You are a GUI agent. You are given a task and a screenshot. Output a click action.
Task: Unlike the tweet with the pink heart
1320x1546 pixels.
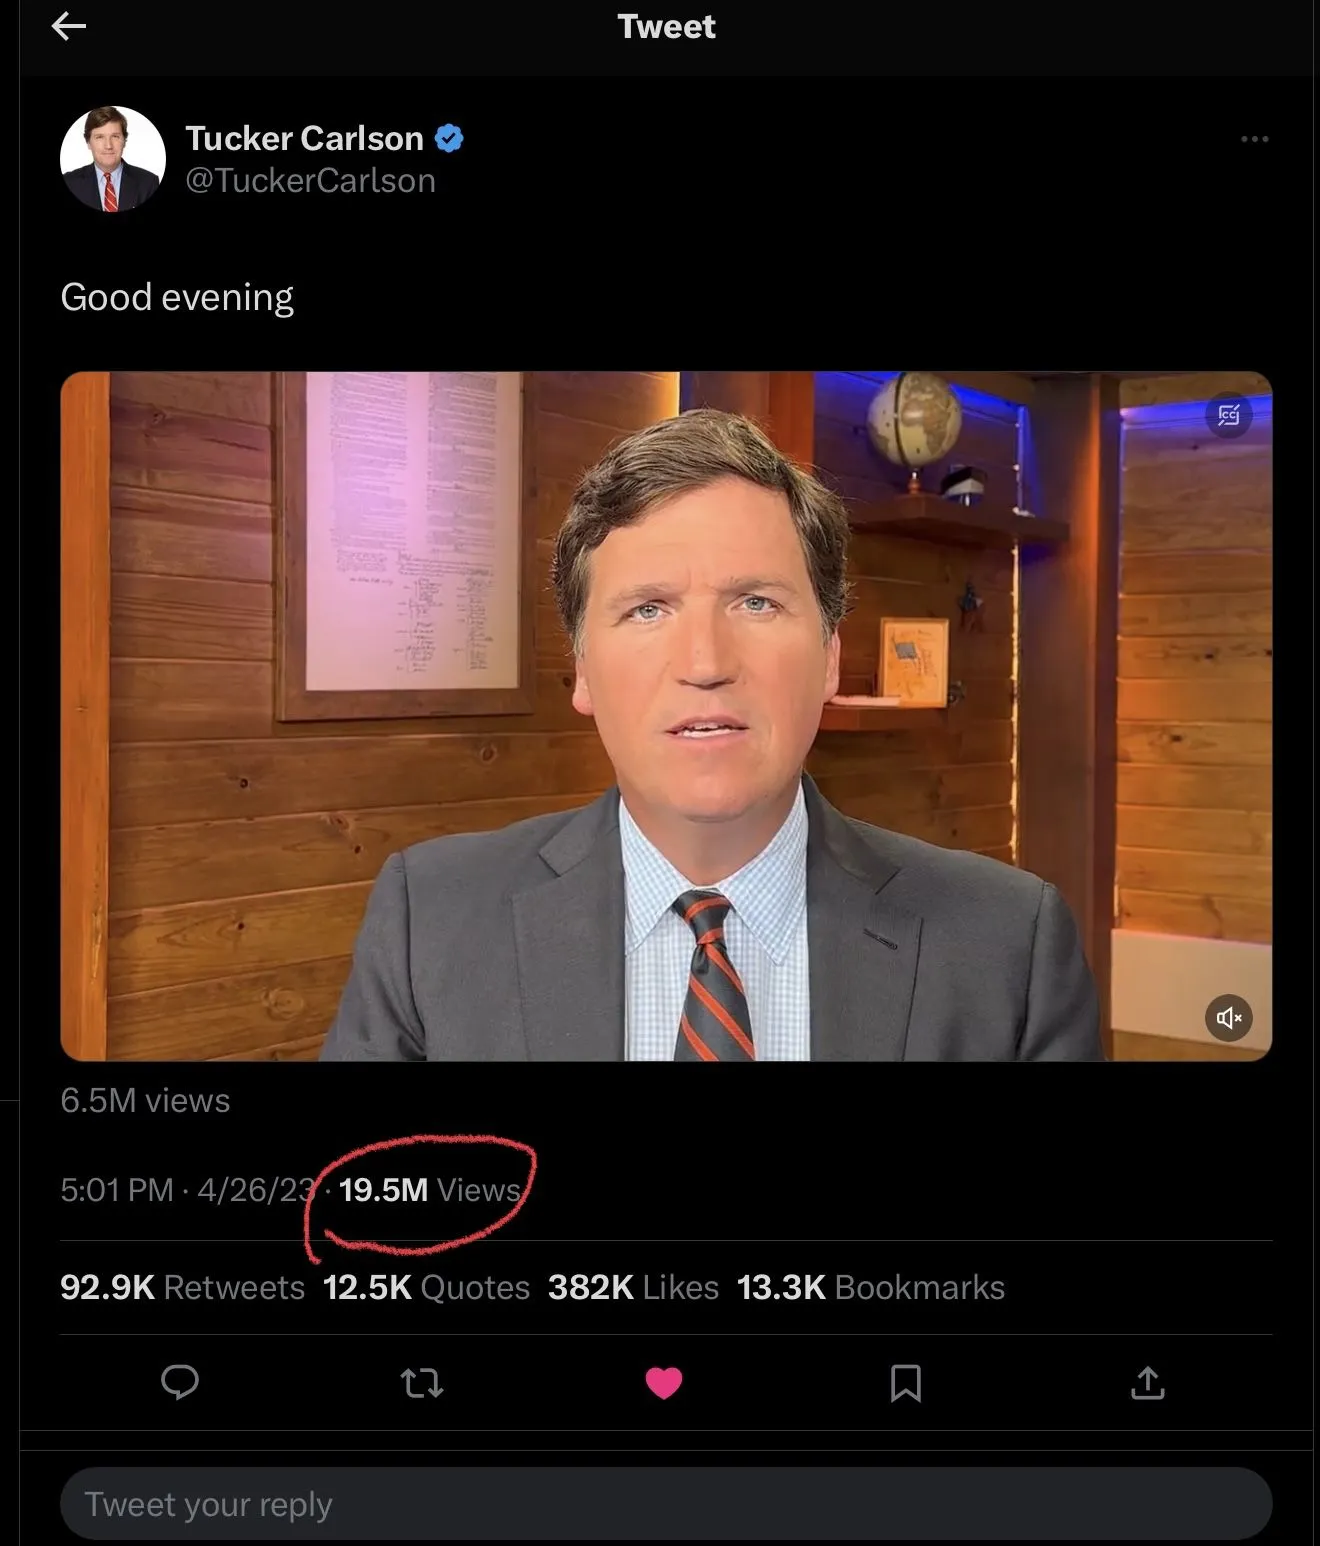point(664,1383)
